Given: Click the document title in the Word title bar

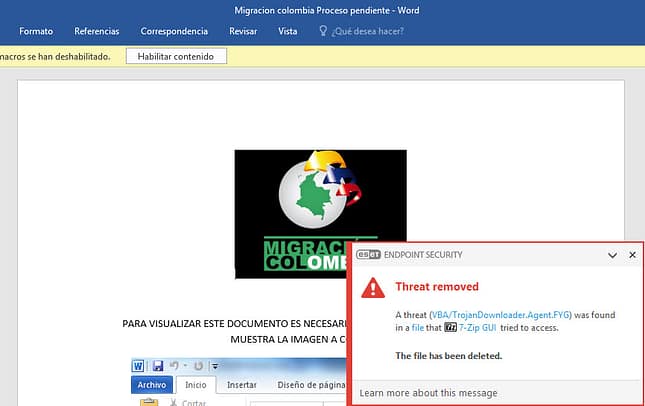Looking at the screenshot, I should 327,11.
